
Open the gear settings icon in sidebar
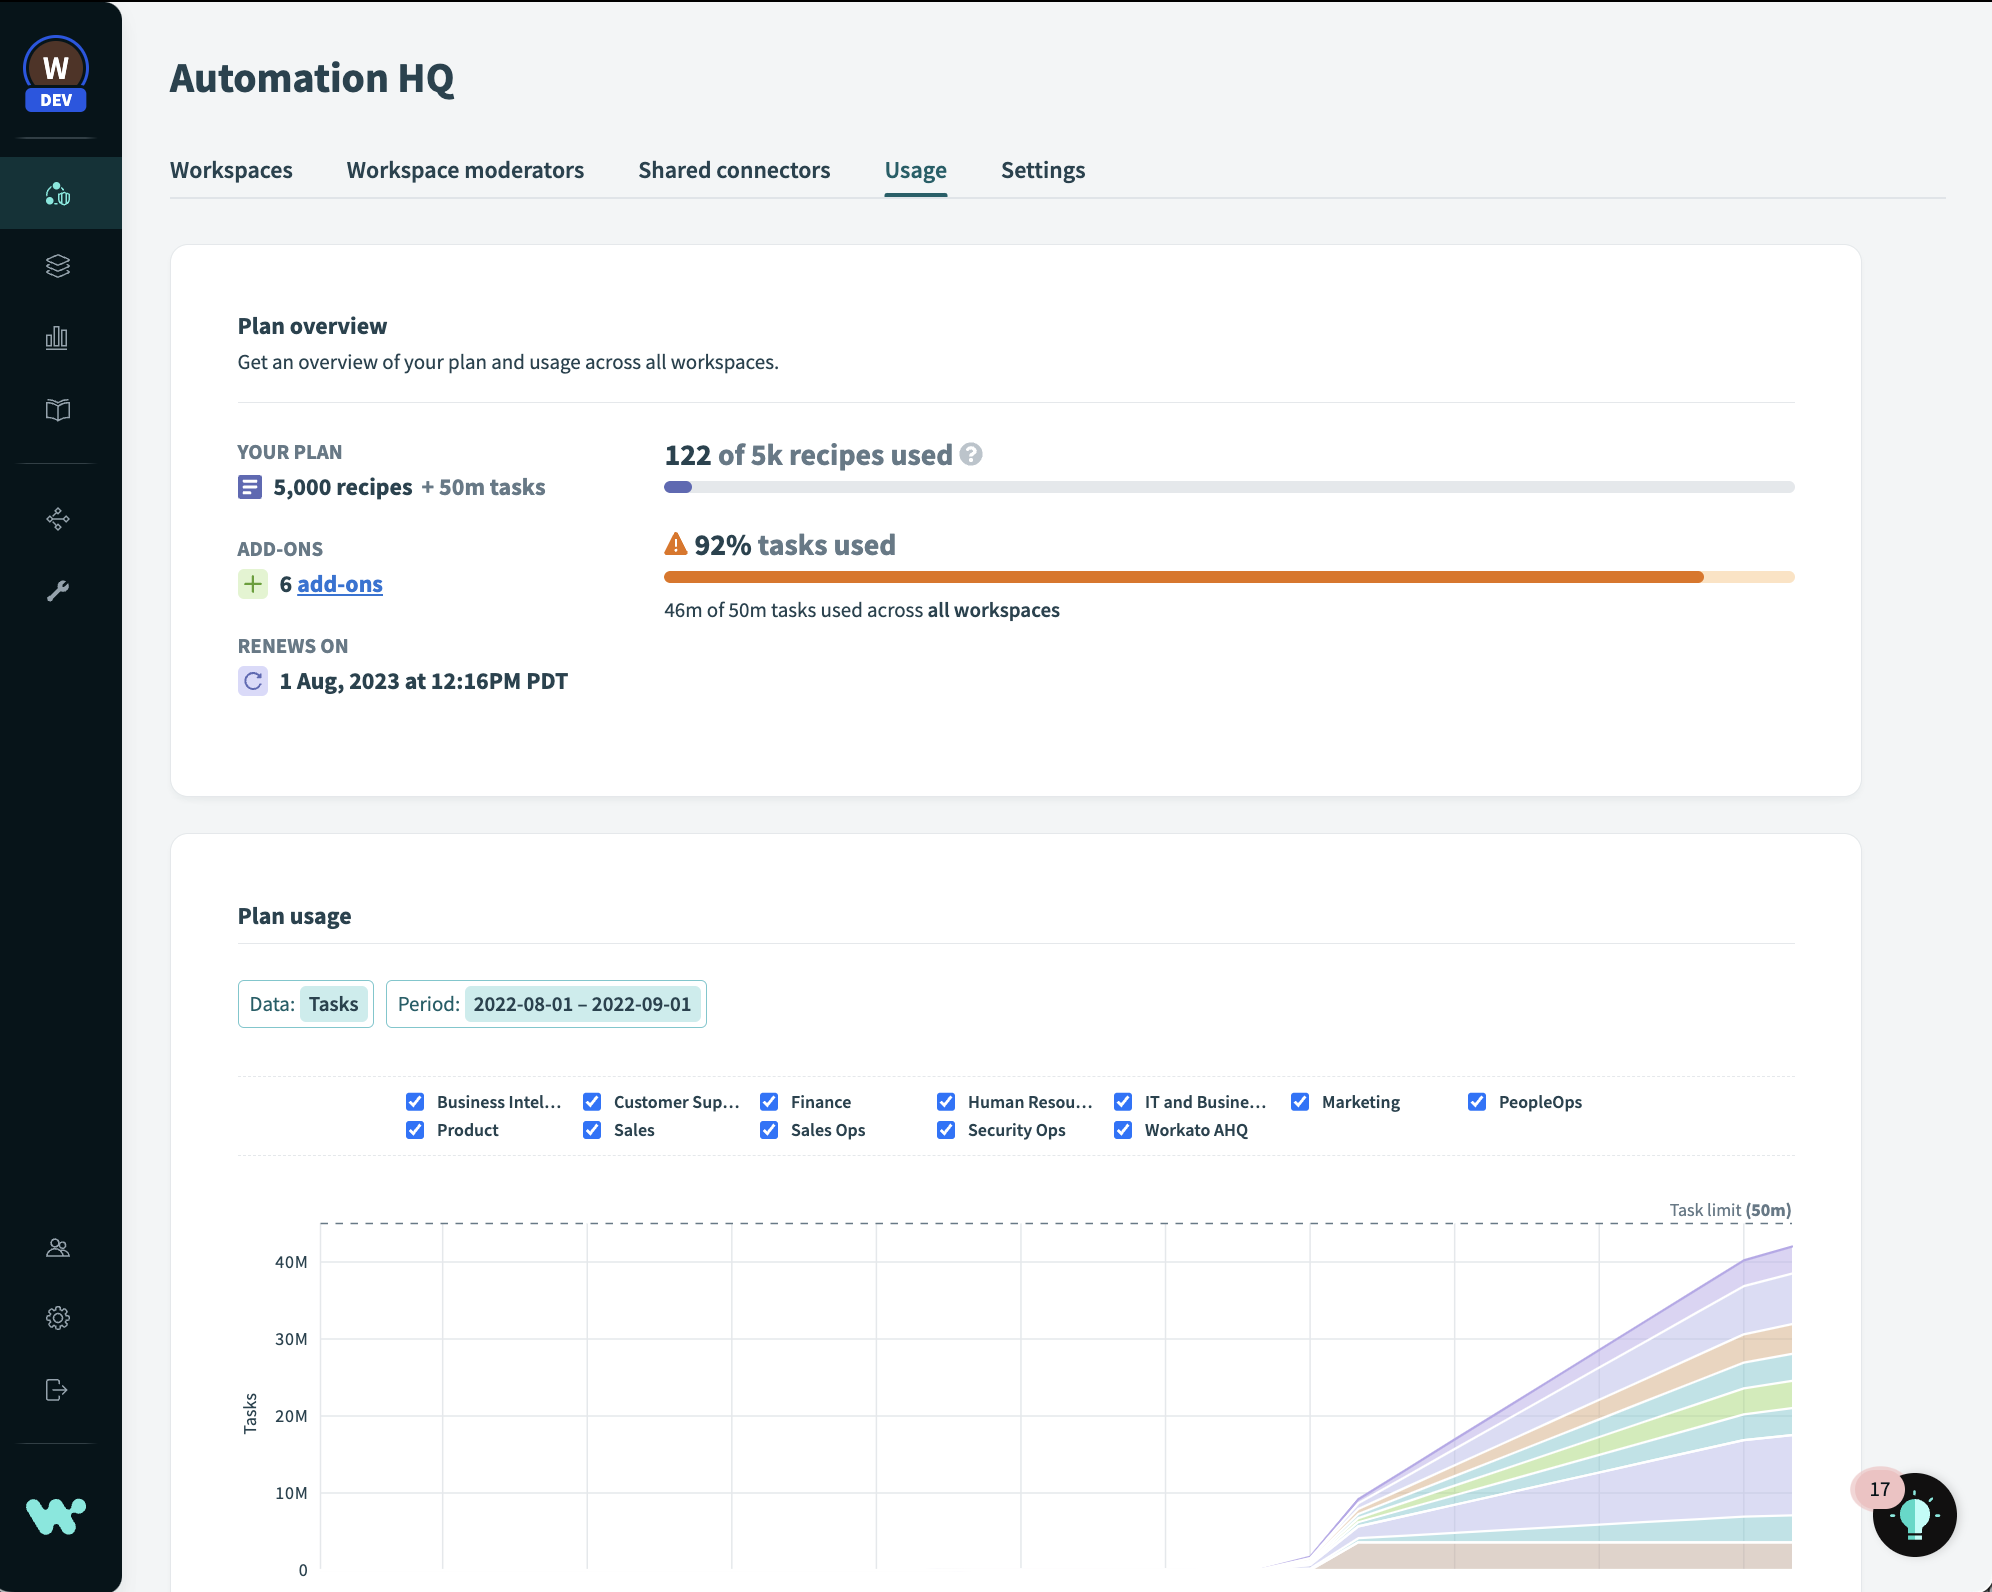58,1318
